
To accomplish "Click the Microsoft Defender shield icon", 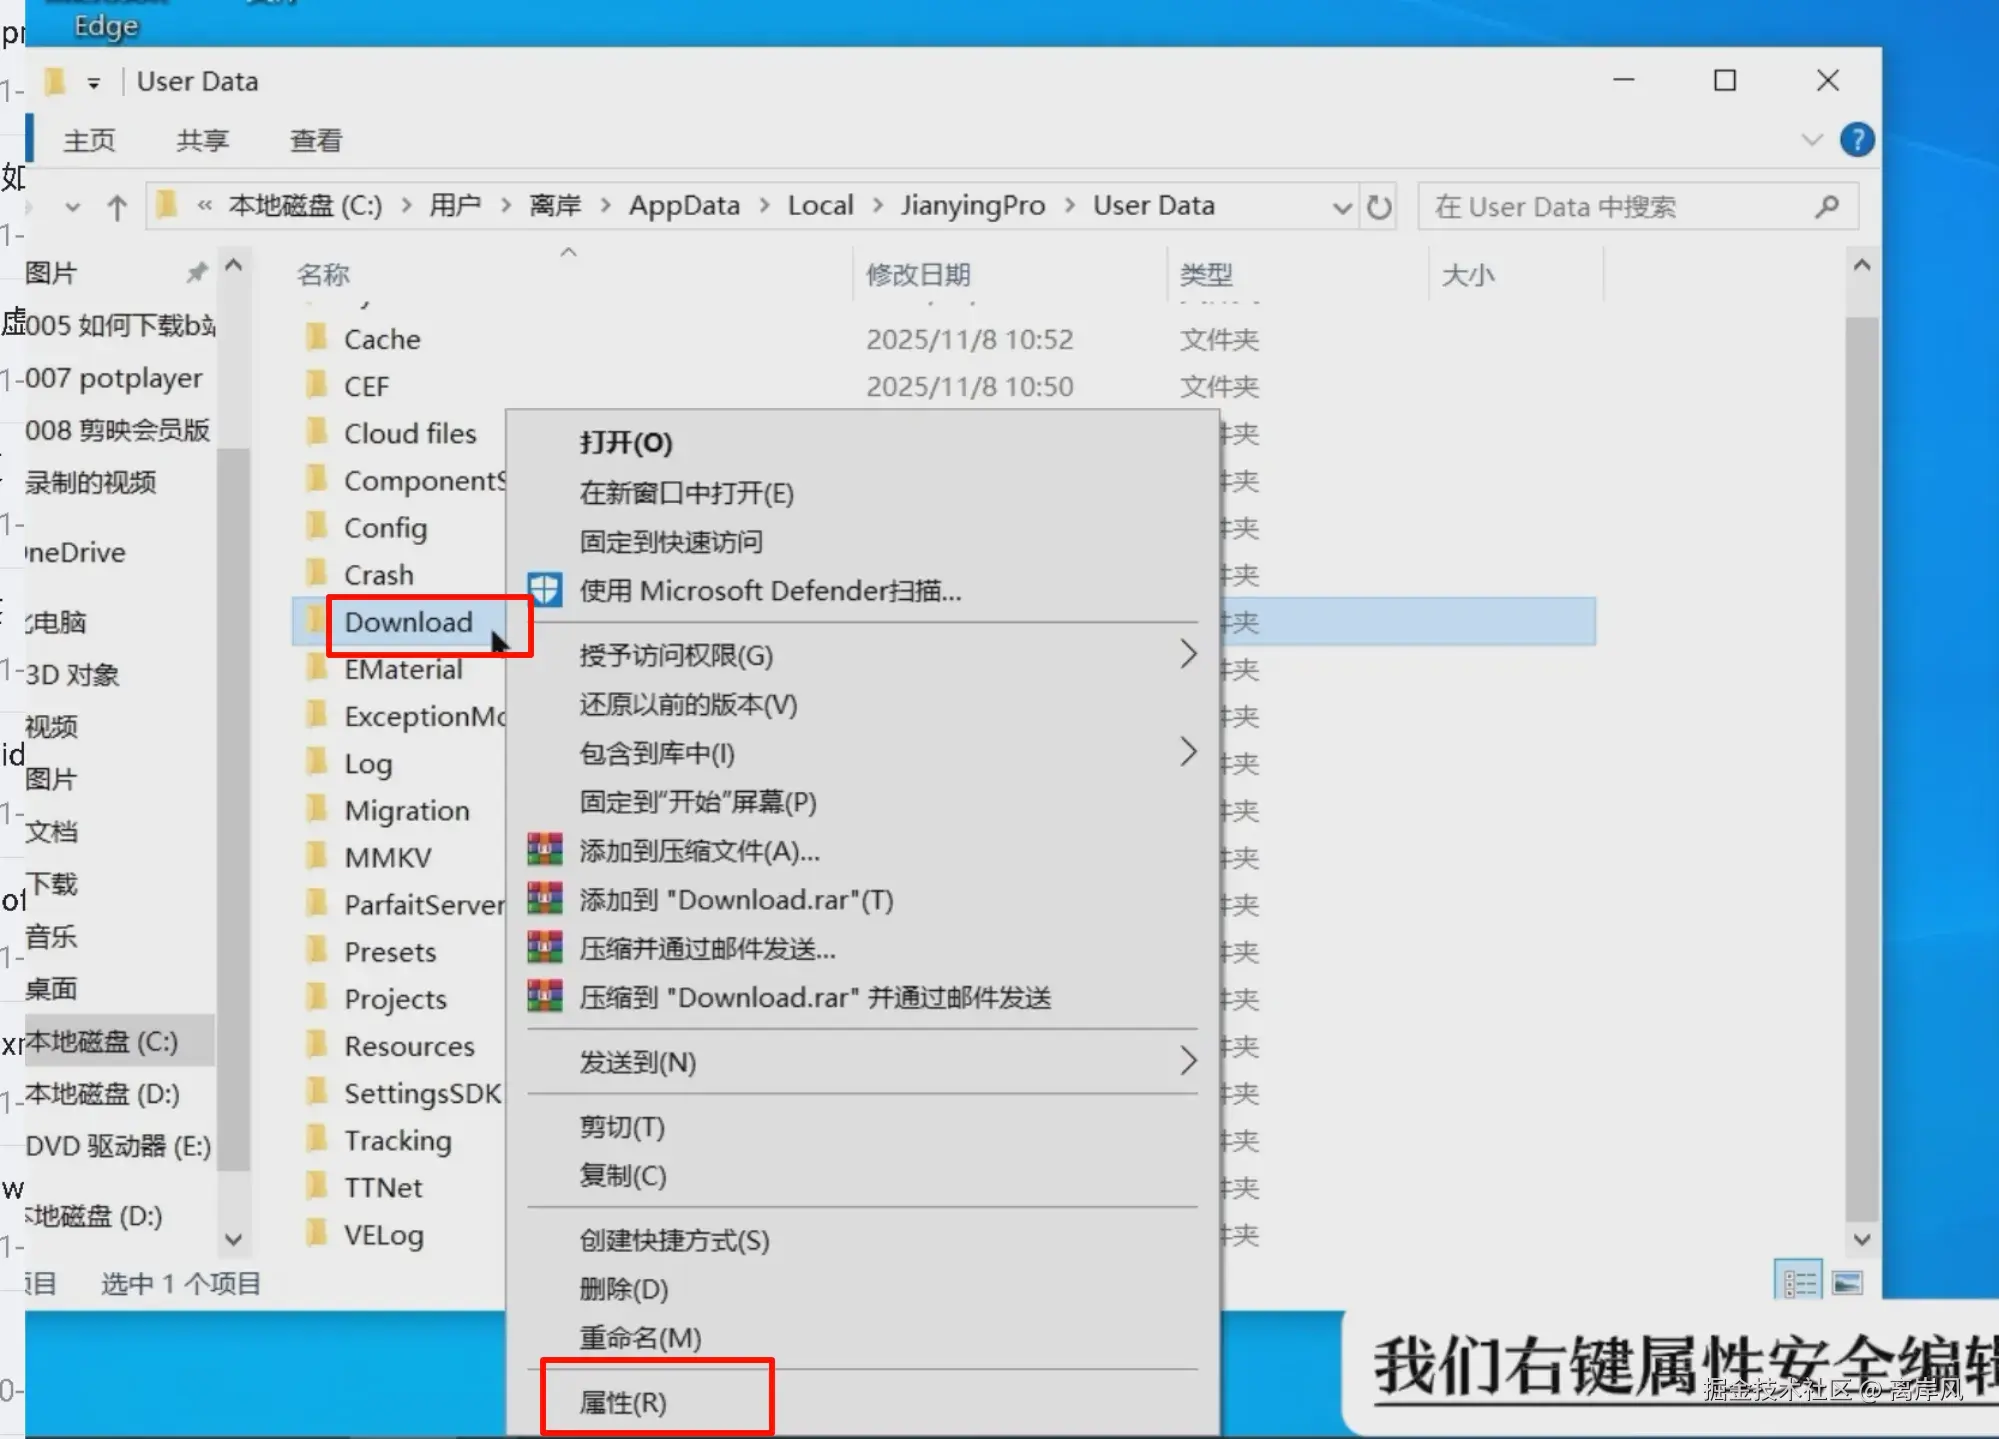I will (545, 590).
